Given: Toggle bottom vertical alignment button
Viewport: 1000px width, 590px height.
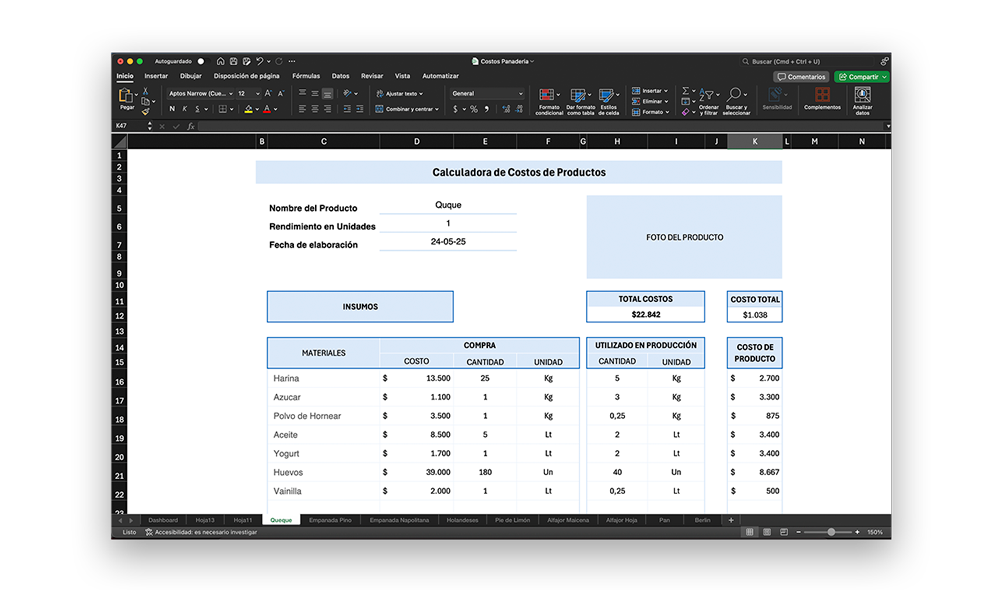Looking at the screenshot, I should pos(327,94).
